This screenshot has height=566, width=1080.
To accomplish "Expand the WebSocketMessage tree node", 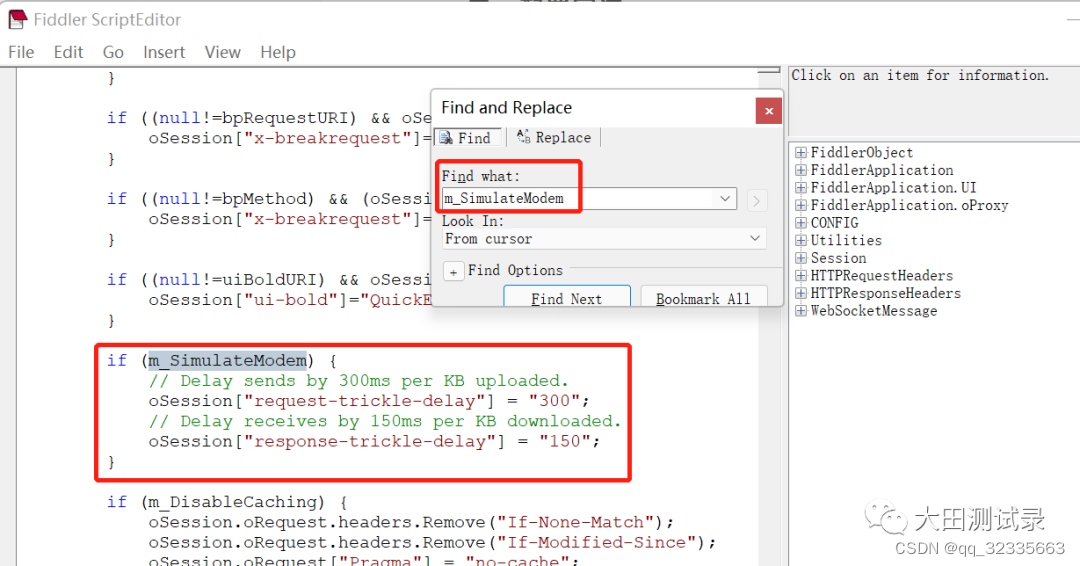I will pos(800,311).
